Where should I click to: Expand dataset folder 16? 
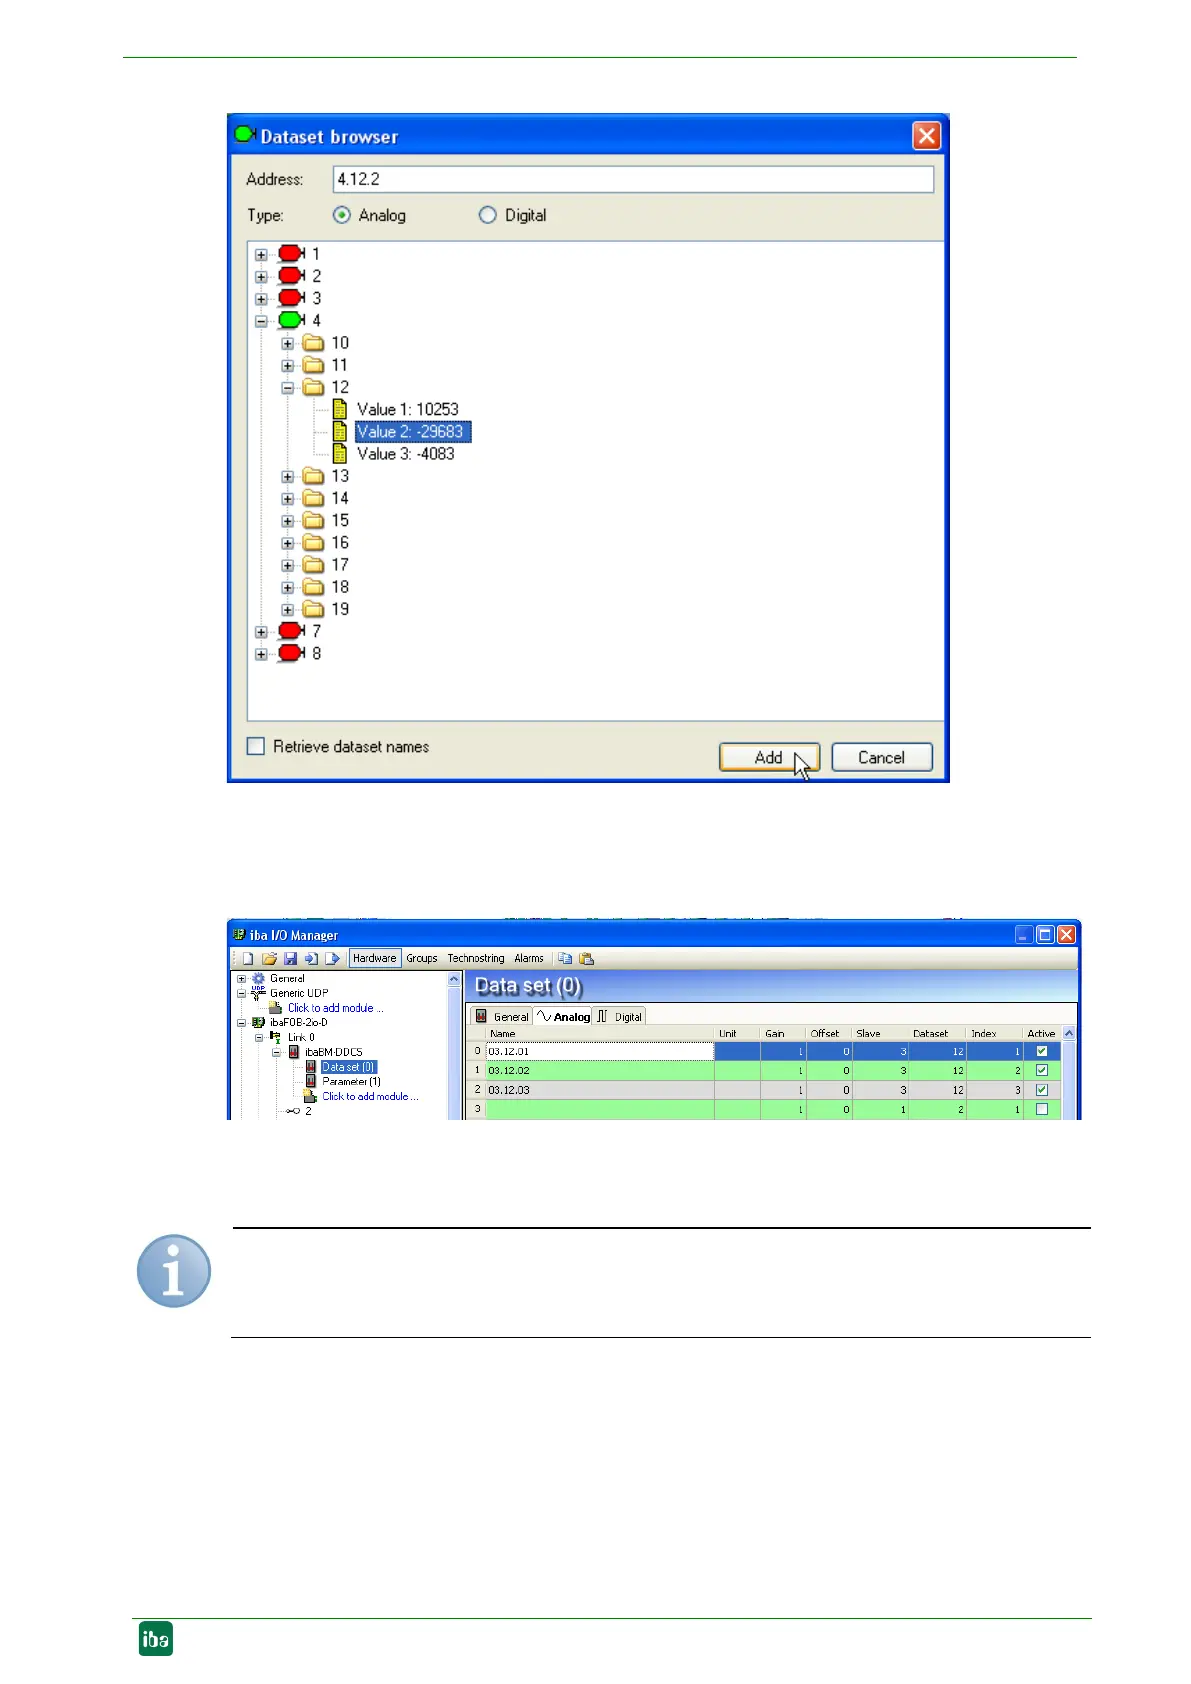pos(288,543)
